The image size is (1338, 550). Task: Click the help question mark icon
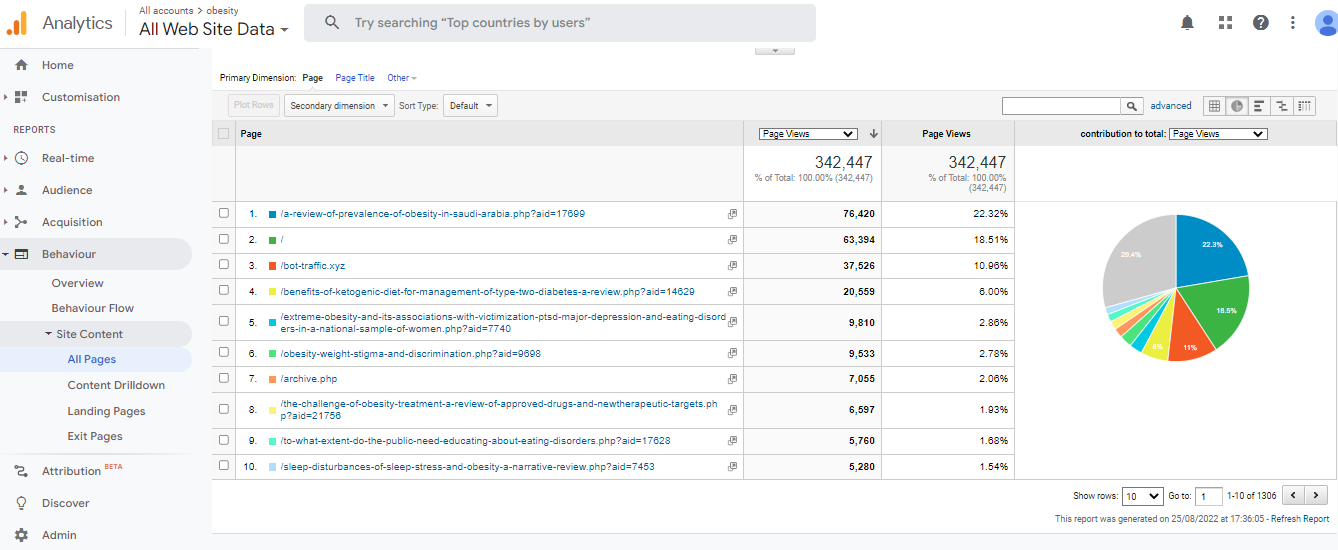point(1260,23)
